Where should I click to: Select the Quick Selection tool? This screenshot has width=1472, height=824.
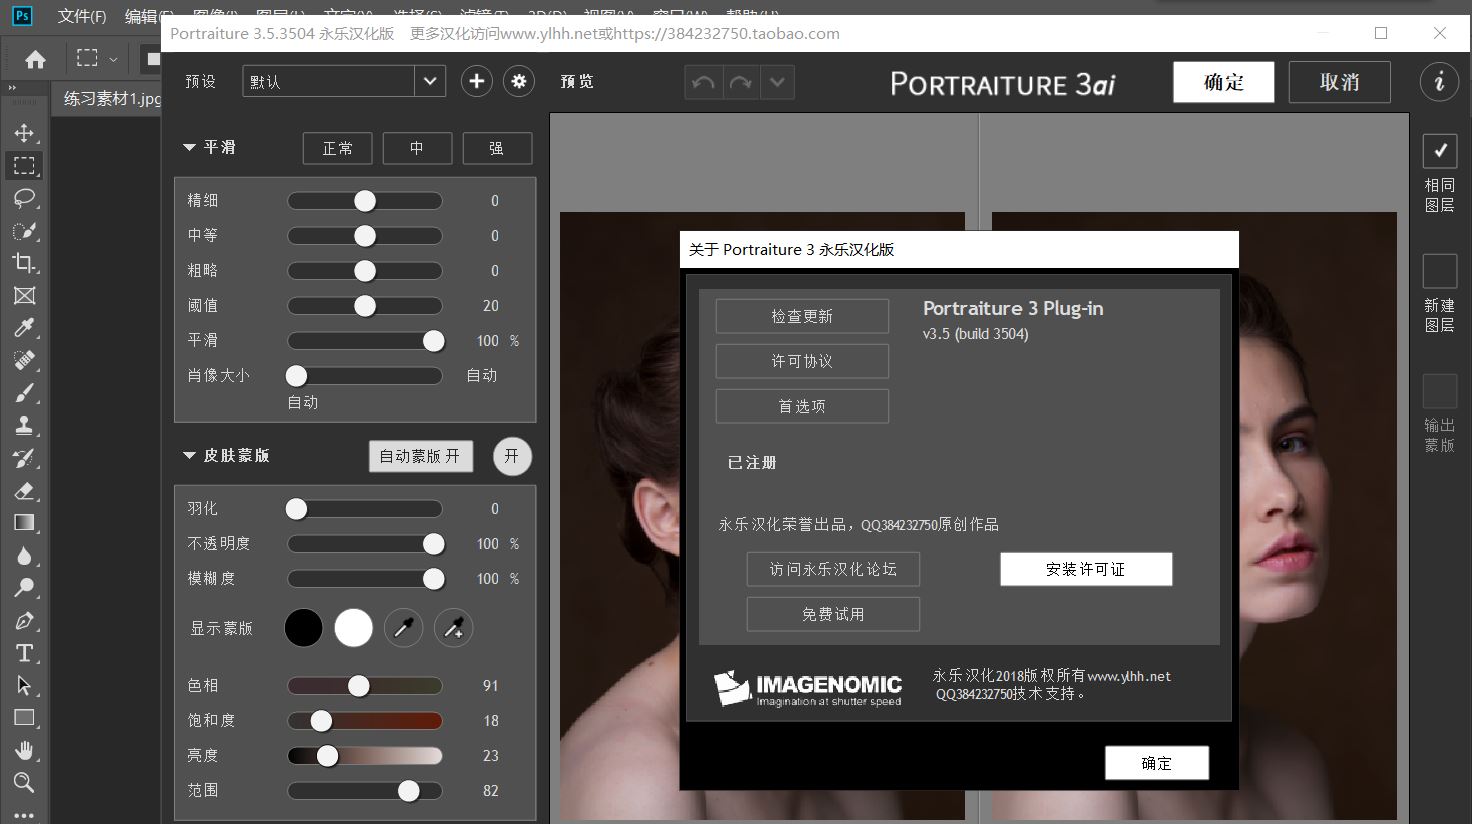pyautogui.click(x=24, y=231)
